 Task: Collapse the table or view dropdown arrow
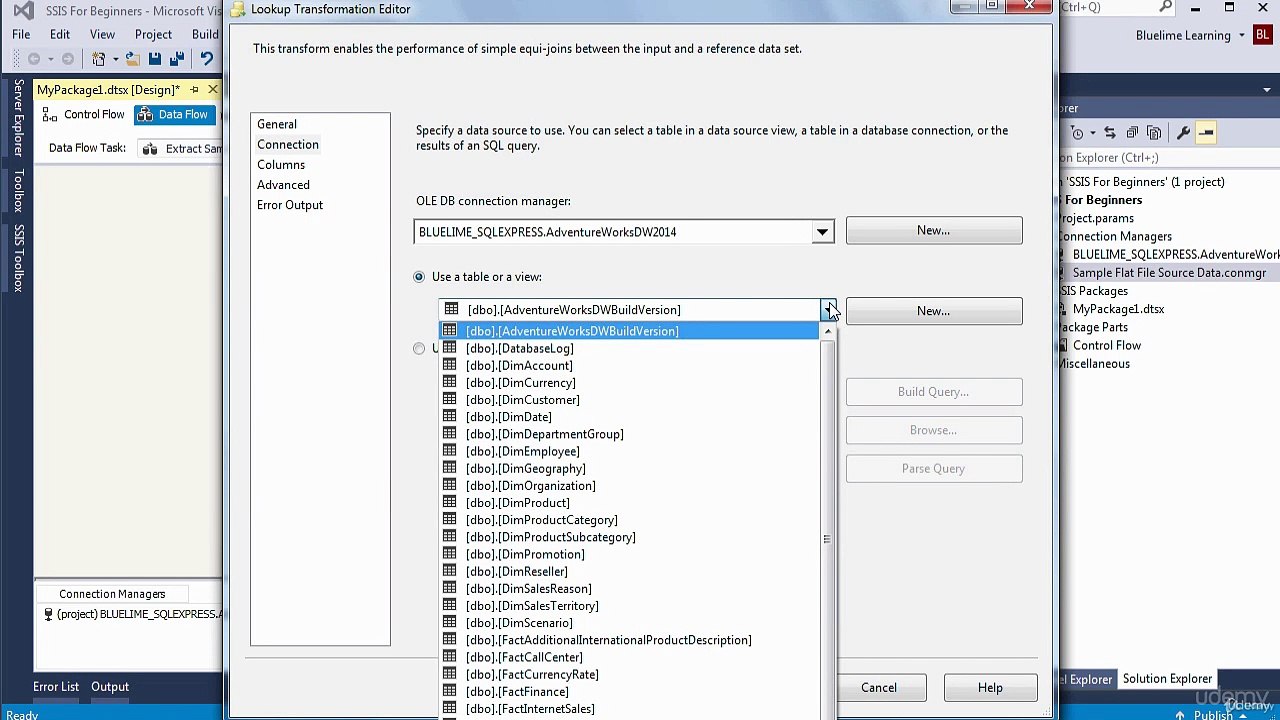tap(828, 310)
